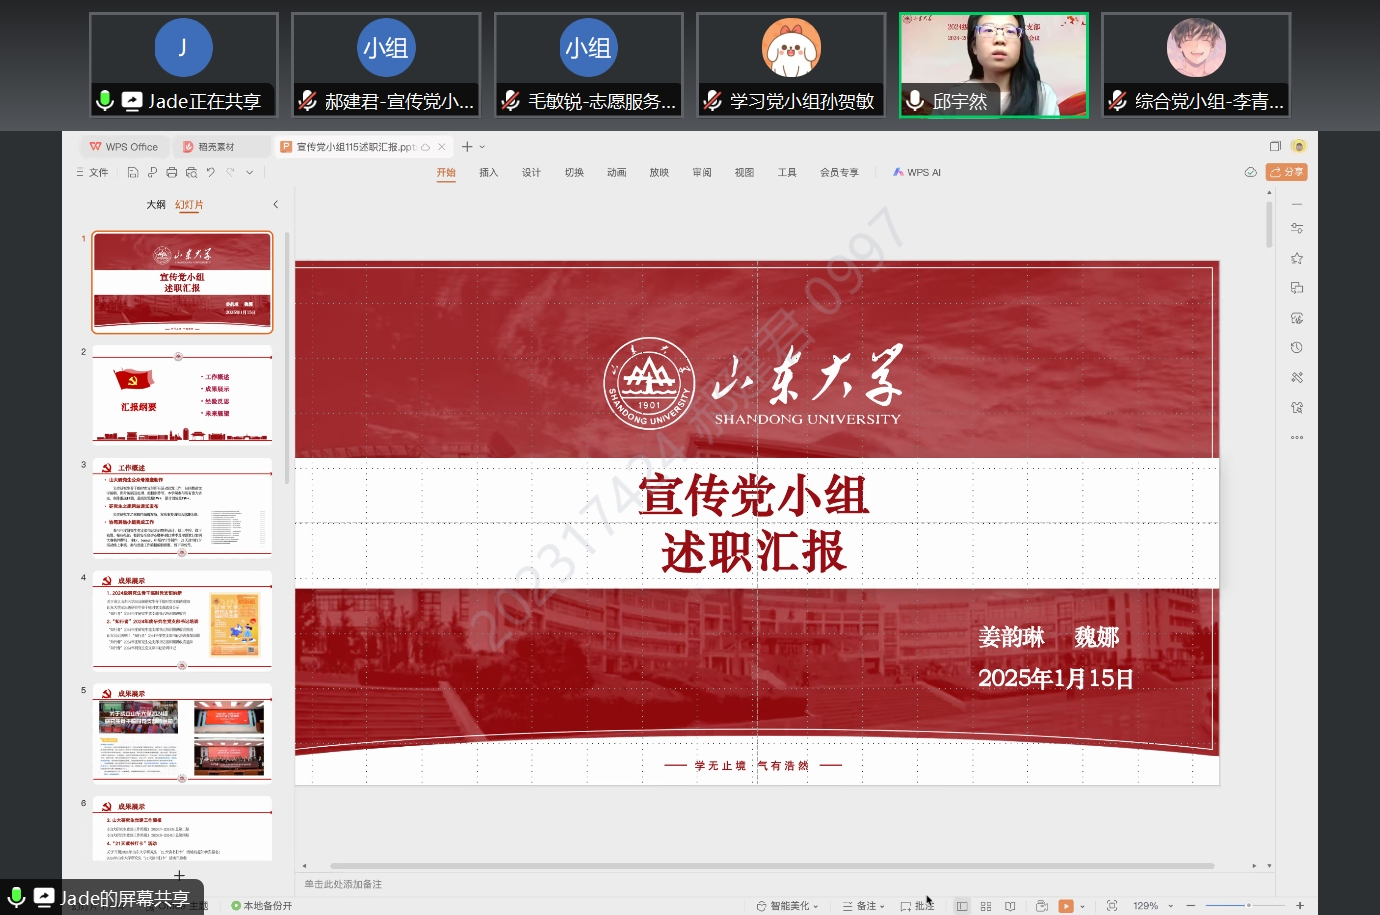Click 学习党小组孙贺敏's muted microphone icon
This screenshot has height=915, width=1380.
712,100
